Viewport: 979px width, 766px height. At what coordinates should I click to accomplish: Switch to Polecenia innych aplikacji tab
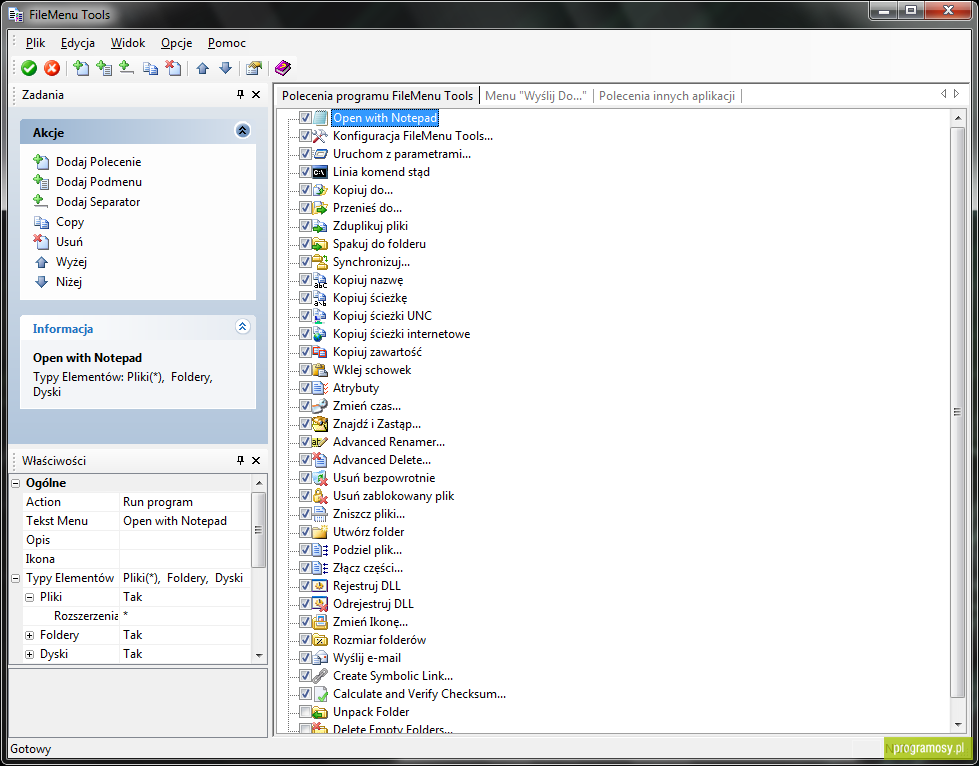point(667,96)
